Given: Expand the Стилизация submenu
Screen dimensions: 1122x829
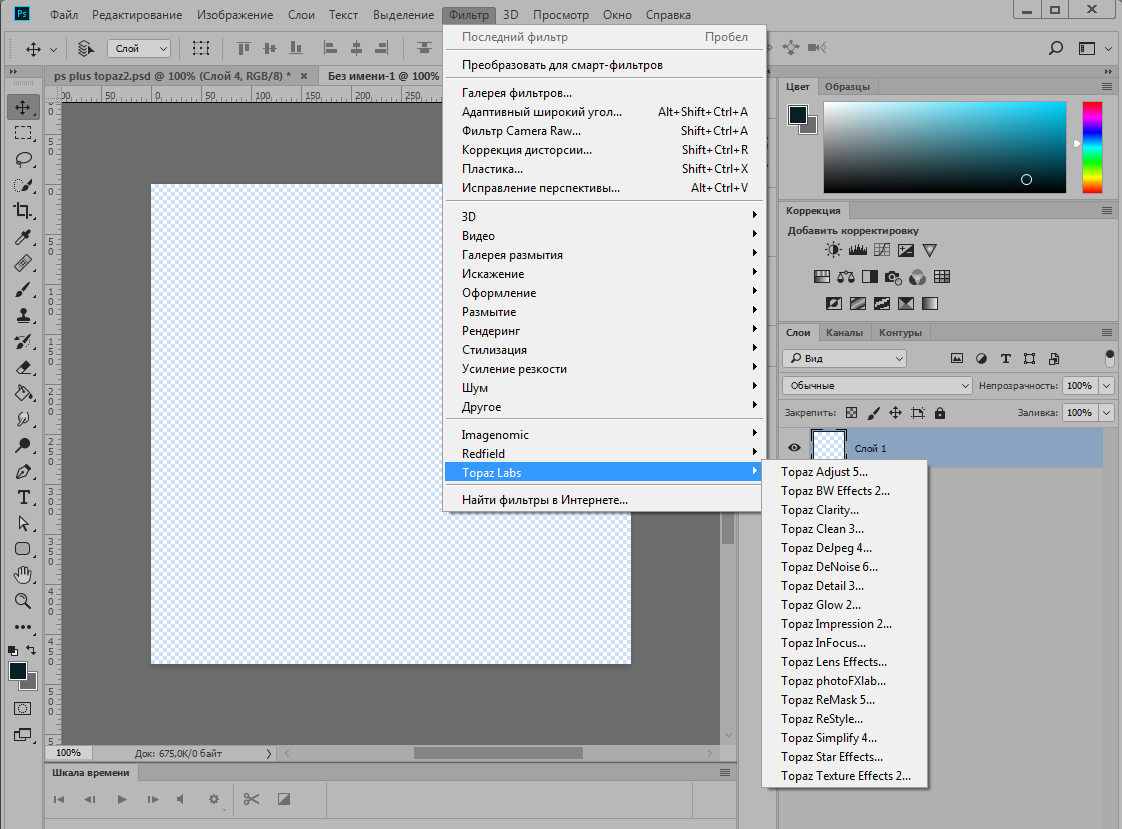Looking at the screenshot, I should pyautogui.click(x=603, y=350).
